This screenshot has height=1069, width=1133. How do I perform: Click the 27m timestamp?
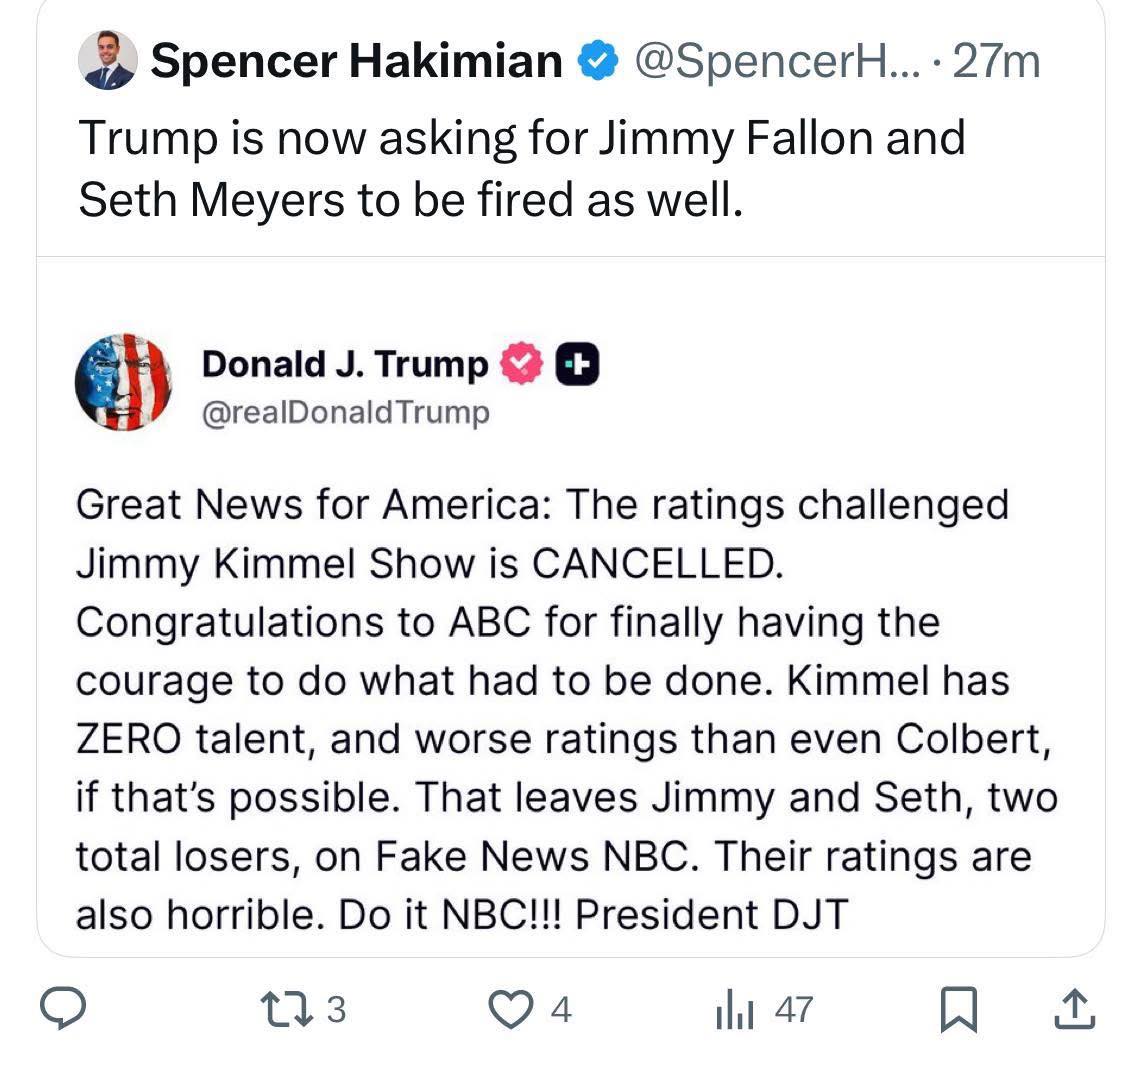[998, 60]
